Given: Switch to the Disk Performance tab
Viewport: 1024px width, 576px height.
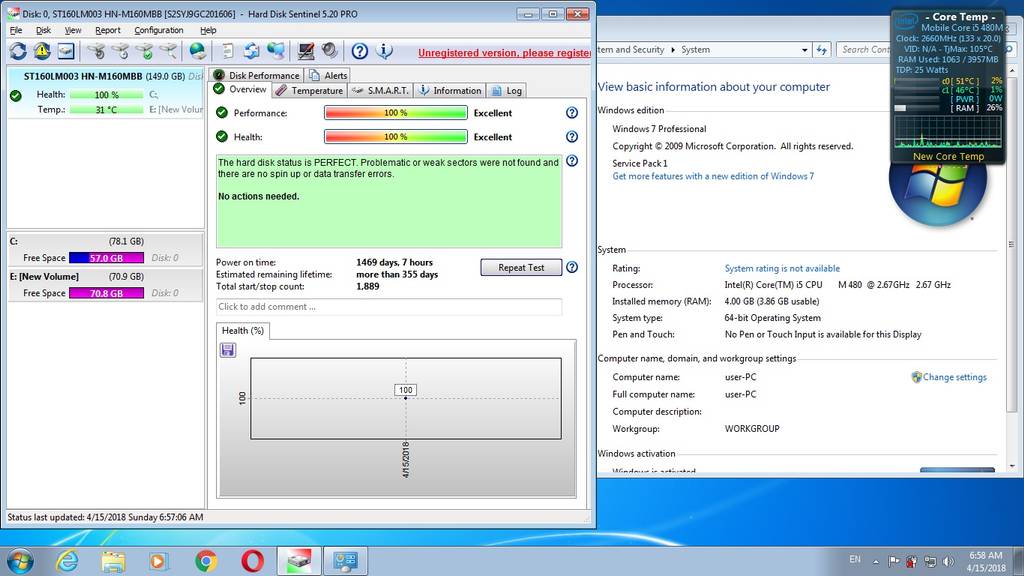Looking at the screenshot, I should (257, 75).
